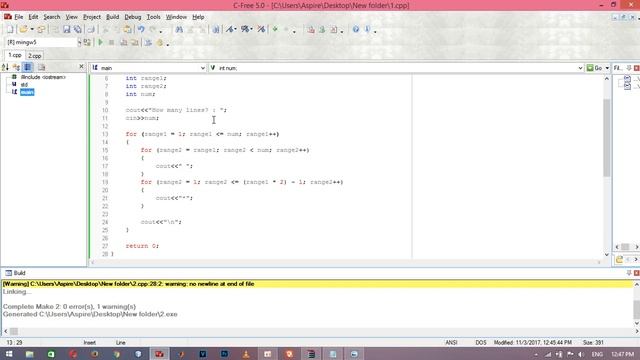Open the Search menu
This screenshot has width=640, height=360.
52,17
